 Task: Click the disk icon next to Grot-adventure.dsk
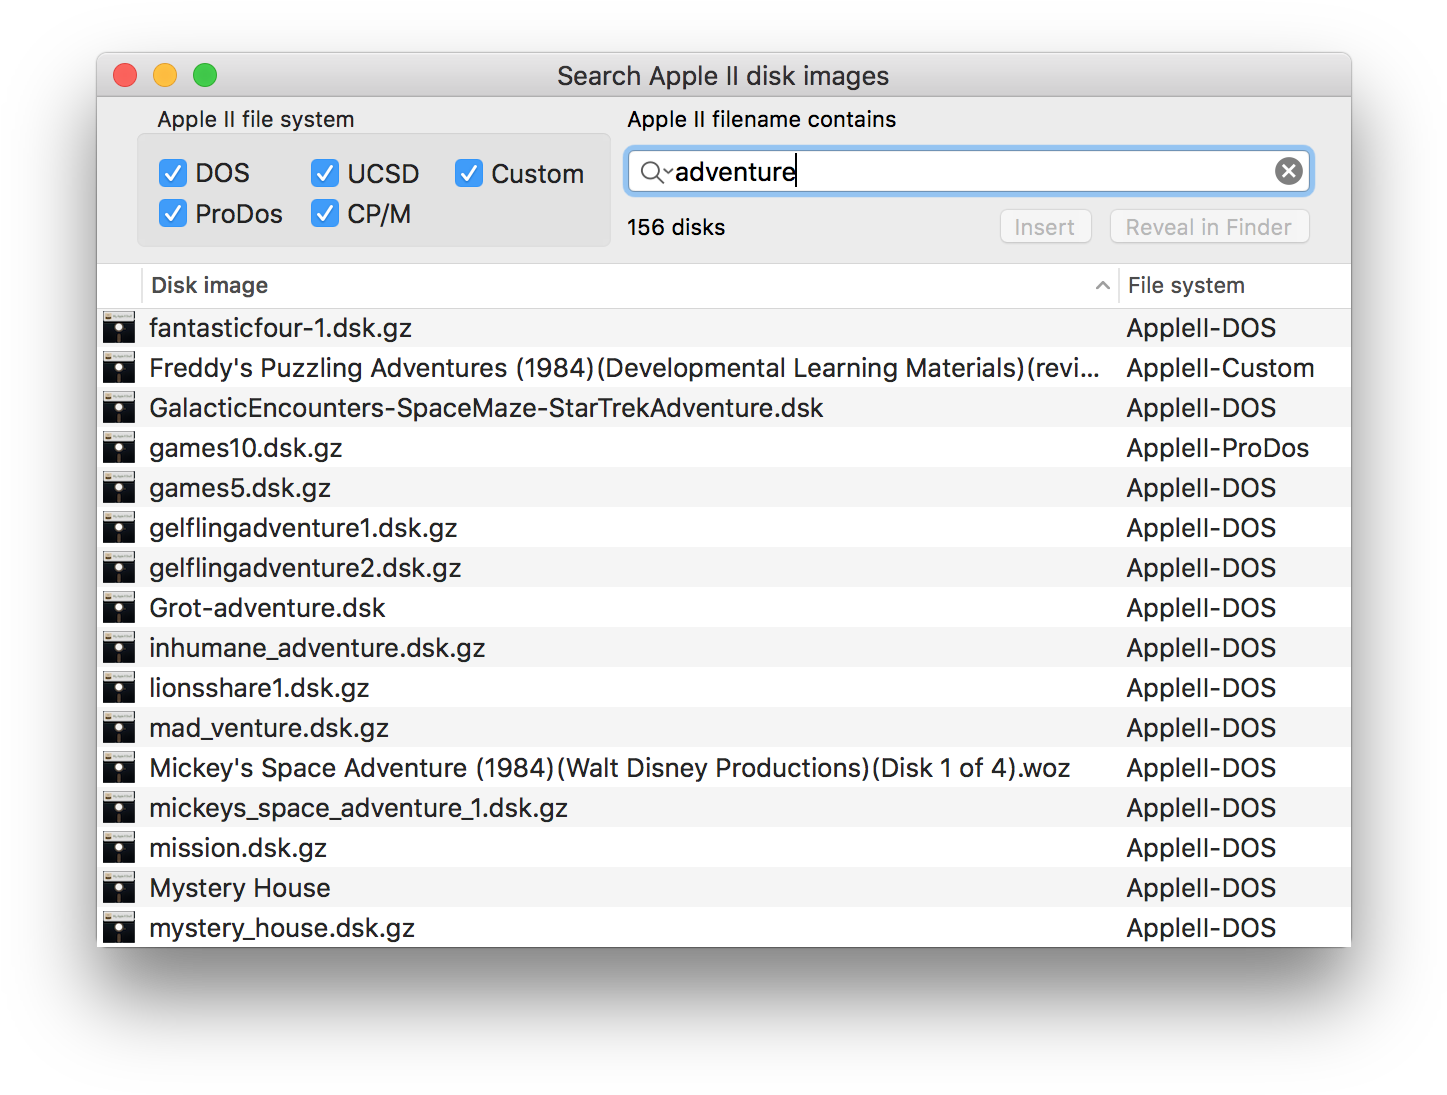point(119,608)
